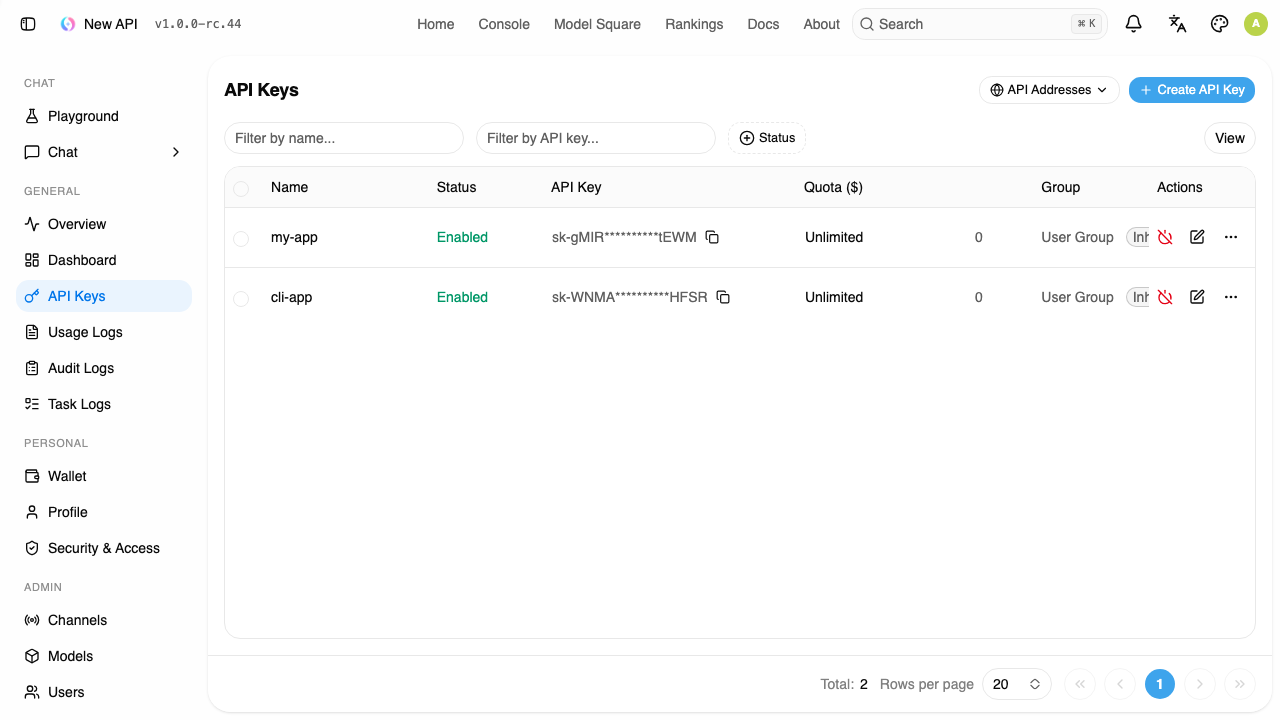Open the View columns menu

[x=1230, y=138]
